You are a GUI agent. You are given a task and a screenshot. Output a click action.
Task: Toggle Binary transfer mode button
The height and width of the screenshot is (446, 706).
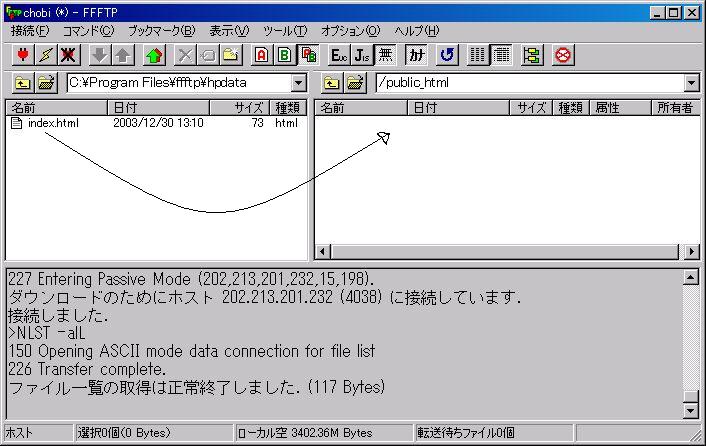pos(285,55)
